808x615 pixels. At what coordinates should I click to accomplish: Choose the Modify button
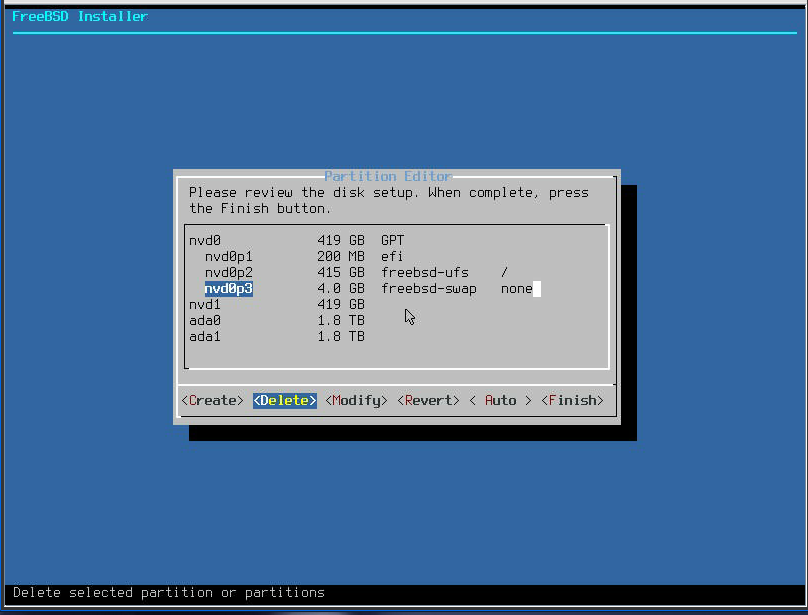tap(357, 401)
